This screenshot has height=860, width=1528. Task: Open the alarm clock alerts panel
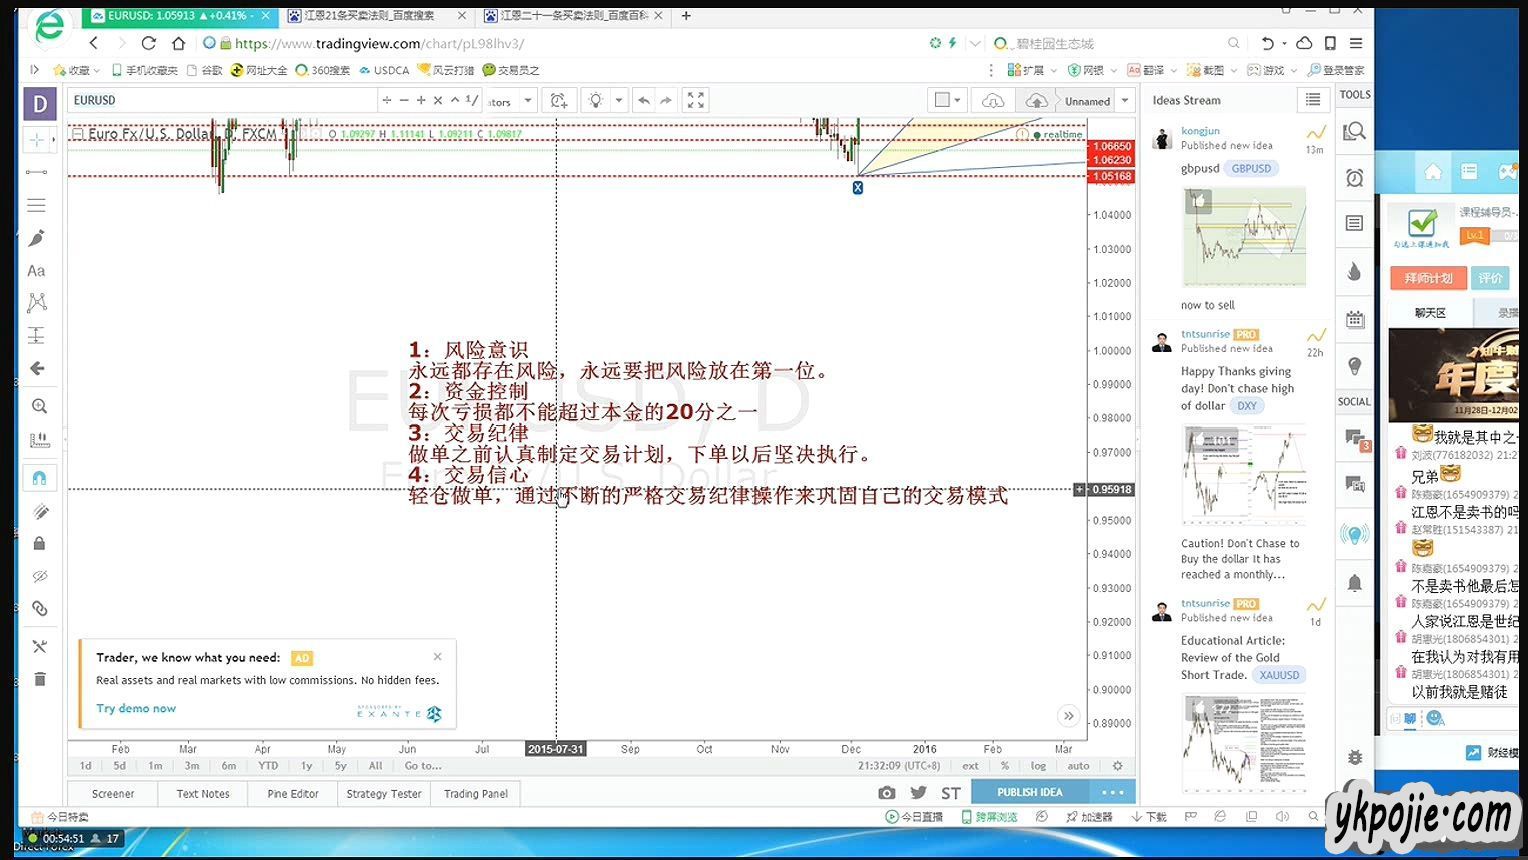tap(1354, 178)
